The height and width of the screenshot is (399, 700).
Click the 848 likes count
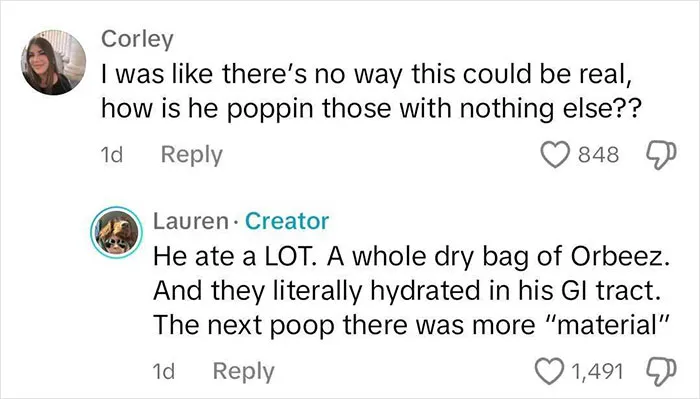pyautogui.click(x=599, y=155)
